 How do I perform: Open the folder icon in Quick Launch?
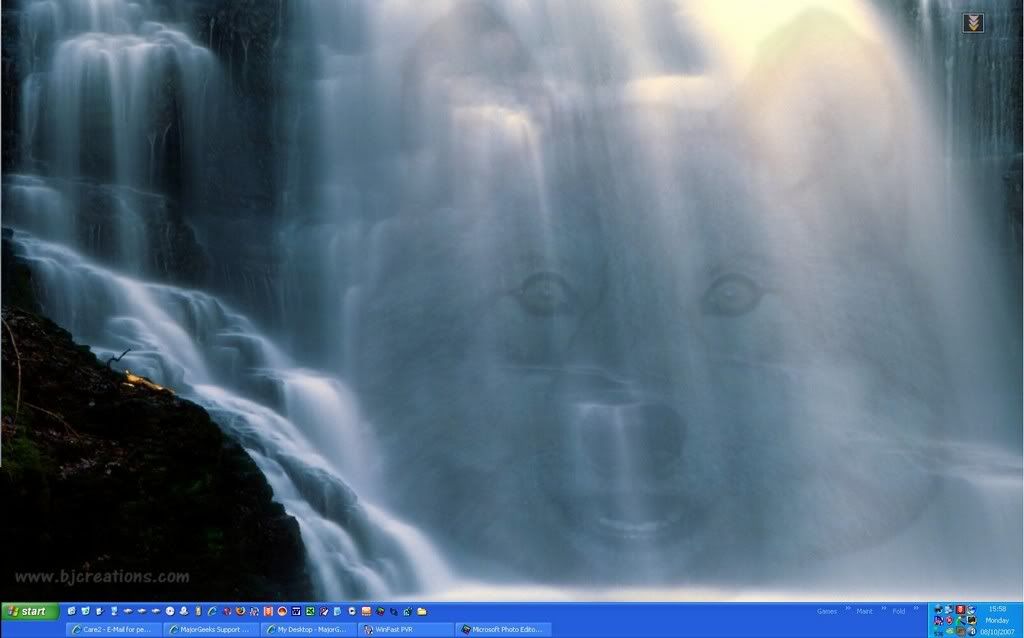click(422, 611)
